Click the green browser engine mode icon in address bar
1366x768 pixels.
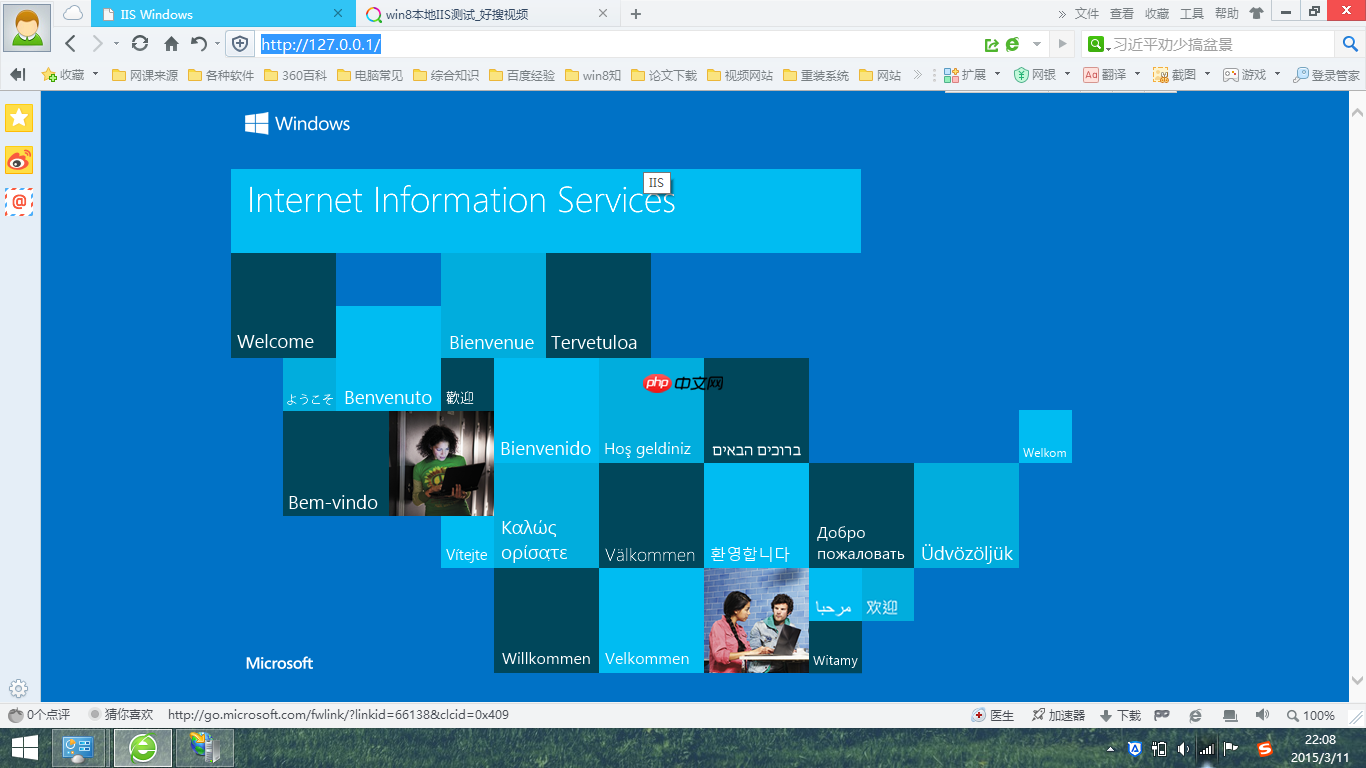click(1013, 44)
